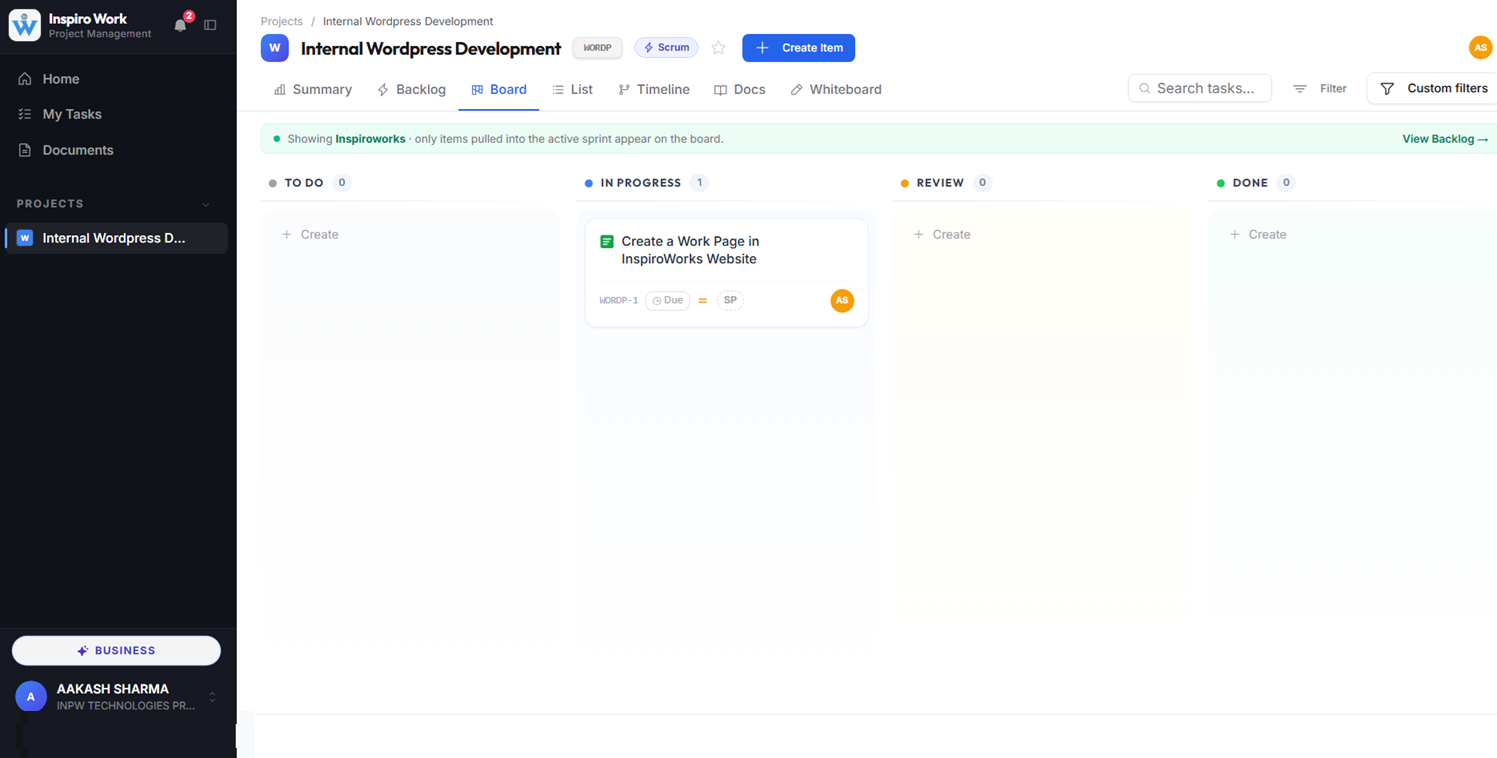Click the Inspiro Work logo icon
1497x758 pixels.
point(25,25)
